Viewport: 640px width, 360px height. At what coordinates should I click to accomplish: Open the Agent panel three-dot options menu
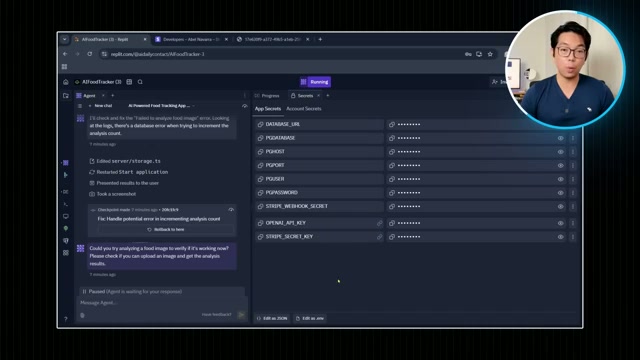point(245,96)
